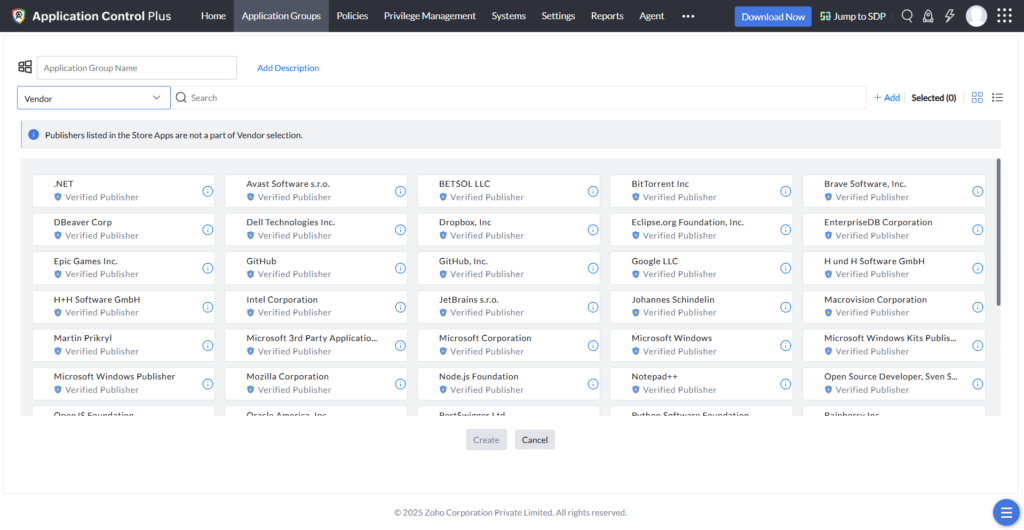The height and width of the screenshot is (530, 1024).
Task: Click the rocket icon in top bar
Action: coord(927,16)
